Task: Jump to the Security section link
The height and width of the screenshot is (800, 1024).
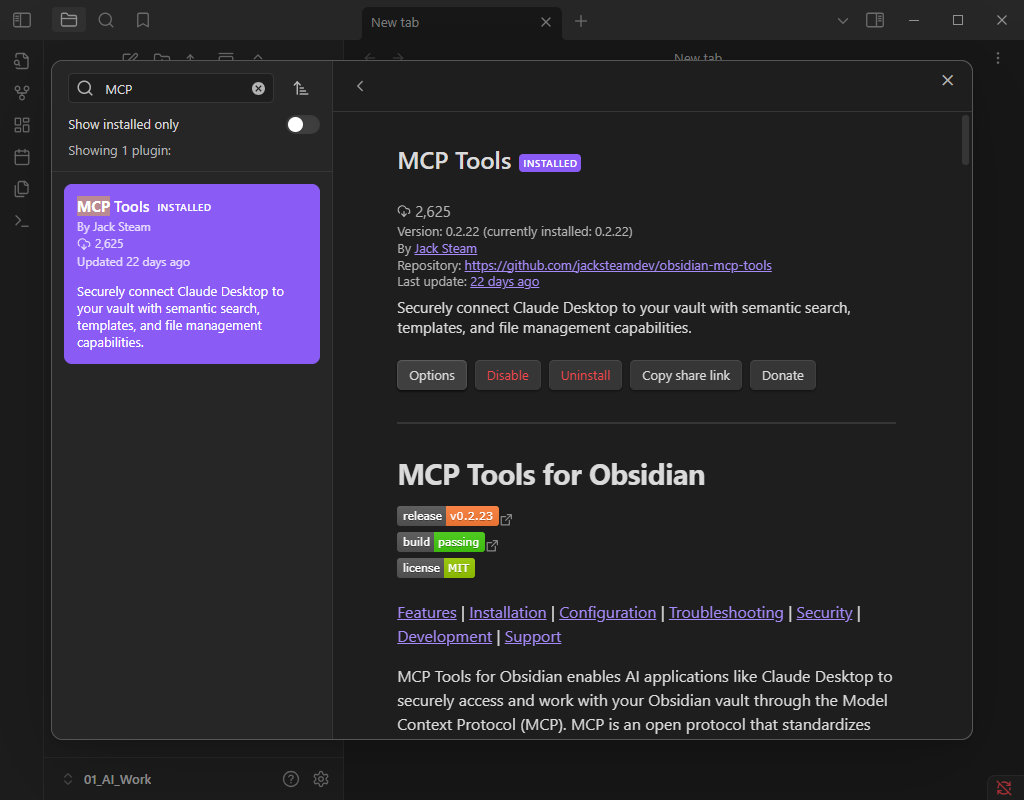Action: [824, 613]
